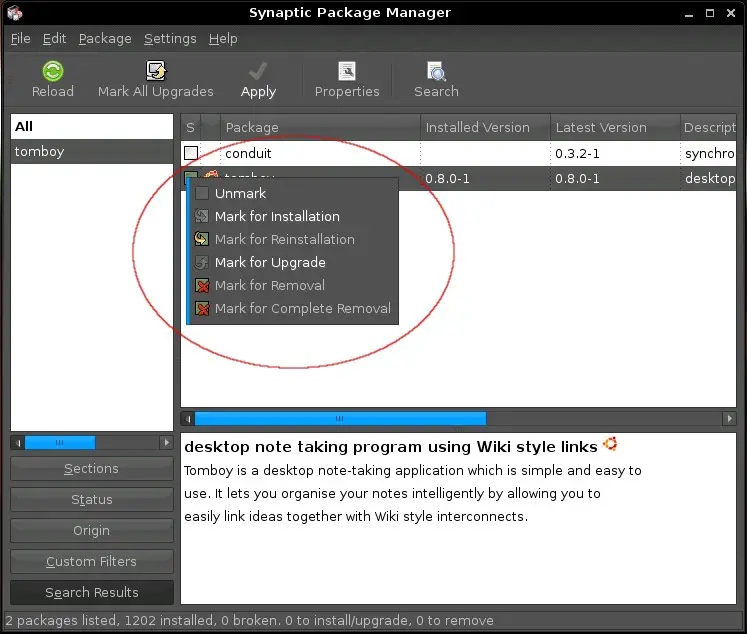
Task: Click the Search toolbar icon
Action: tap(436, 71)
